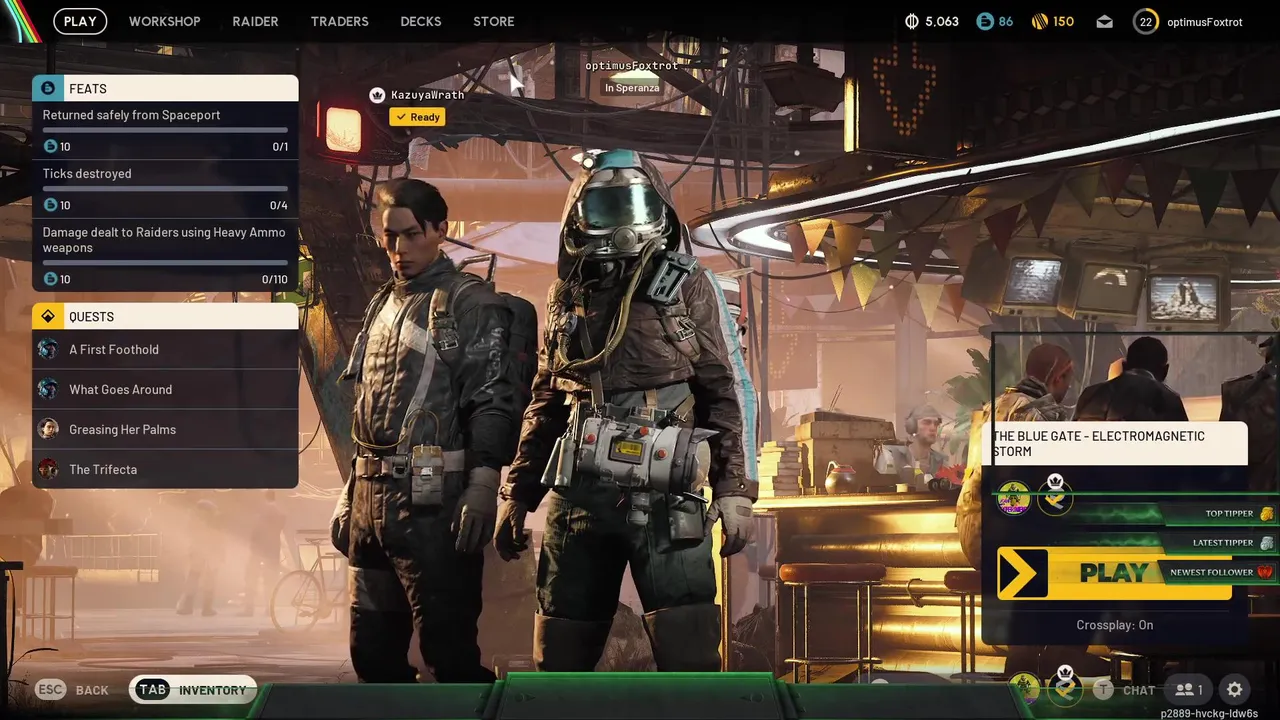Open the level 22 player badge
This screenshot has height=720, width=1280.
[1145, 21]
